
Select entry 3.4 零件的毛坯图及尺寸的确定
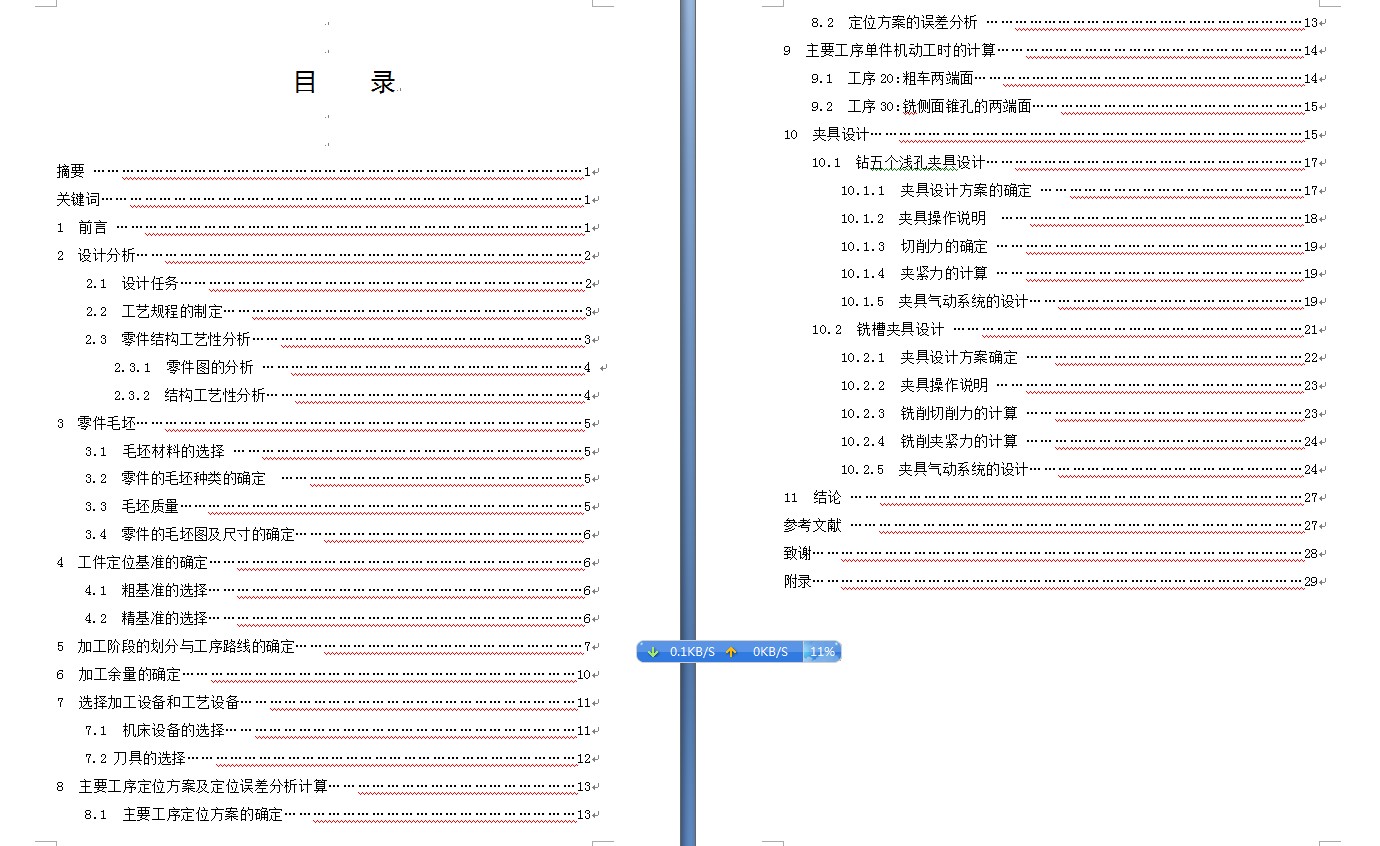click(339, 535)
